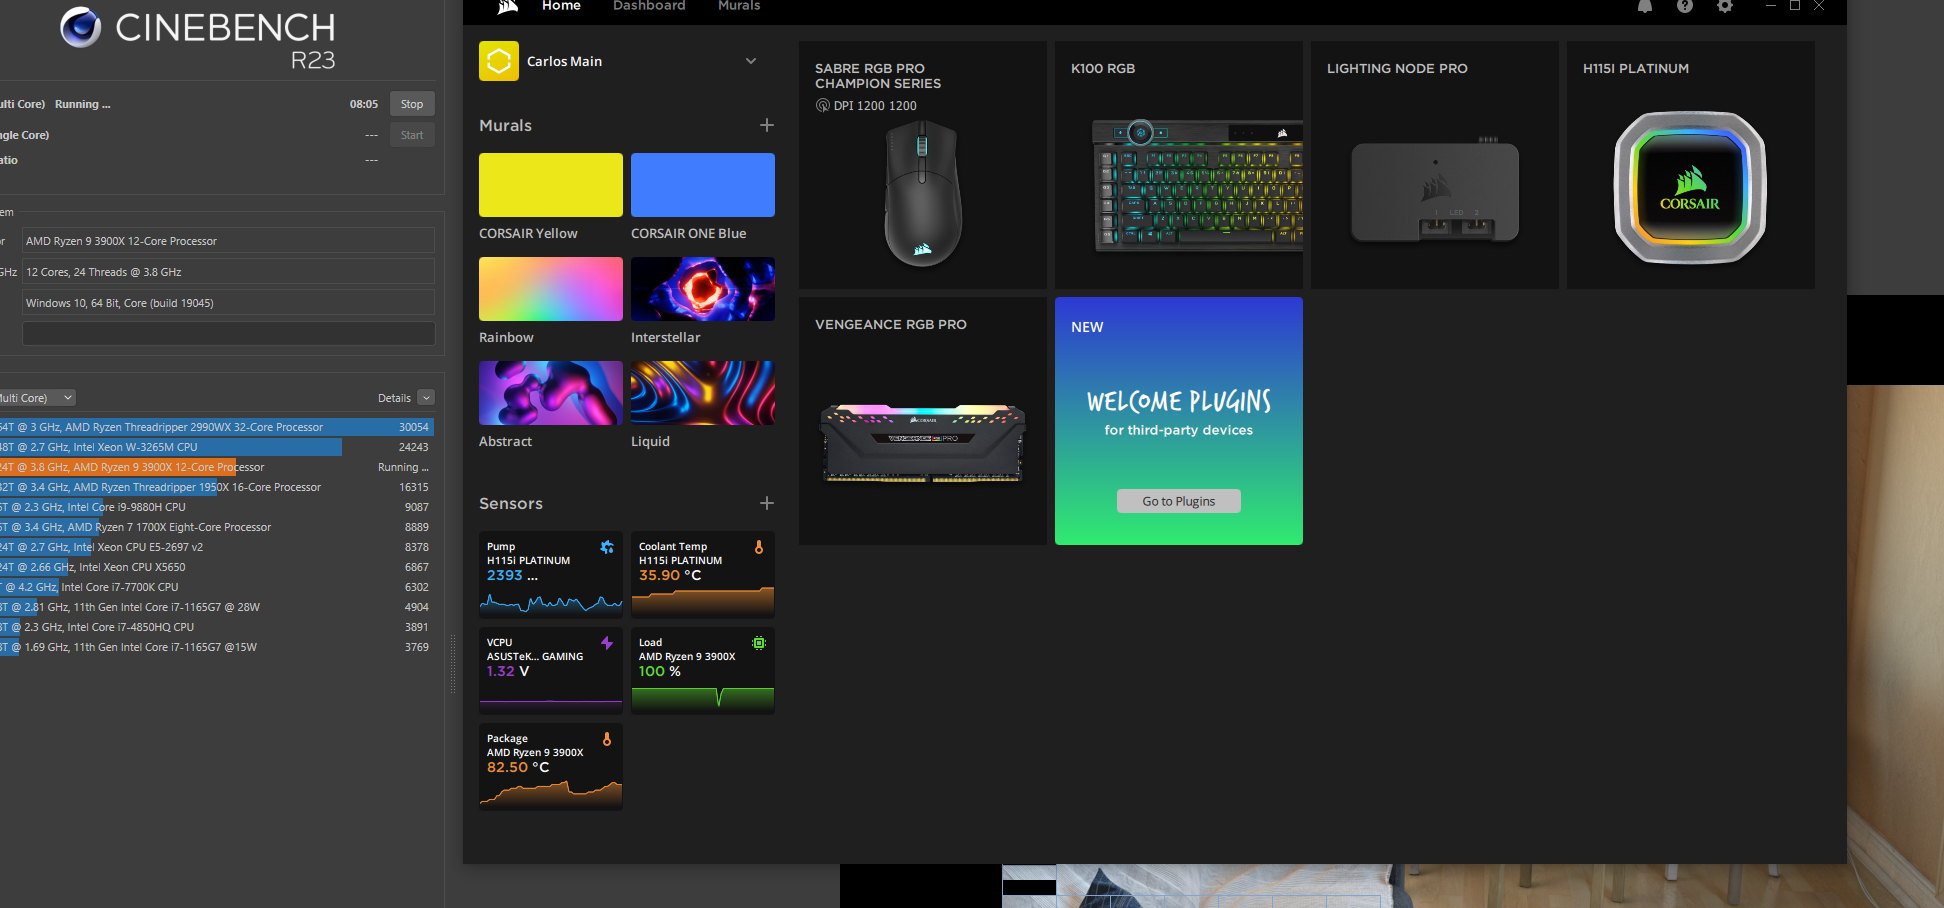The width and height of the screenshot is (1944, 908).
Task: Click the empty Info field in Cinebench
Action: (x=228, y=334)
